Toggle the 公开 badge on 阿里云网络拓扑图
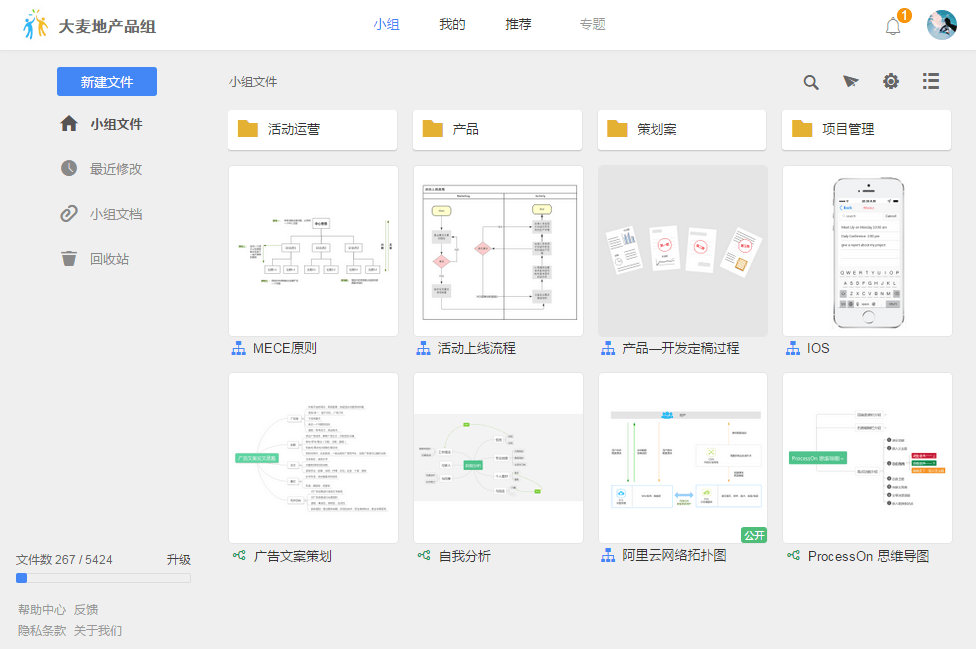The width and height of the screenshot is (976, 649). point(754,535)
